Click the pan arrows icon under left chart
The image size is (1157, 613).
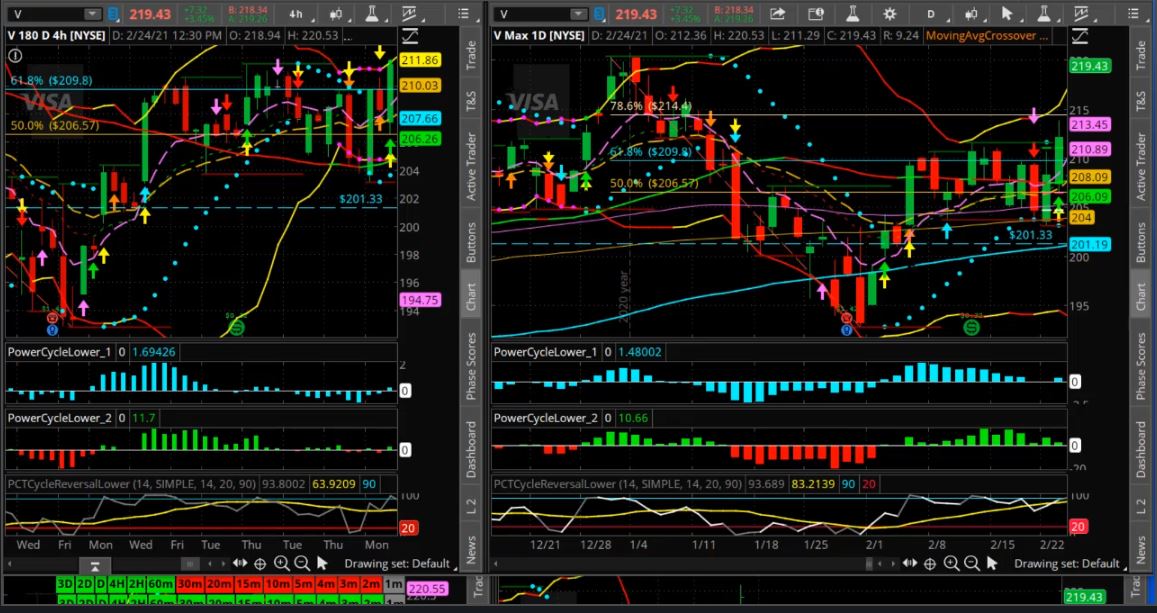[240, 564]
